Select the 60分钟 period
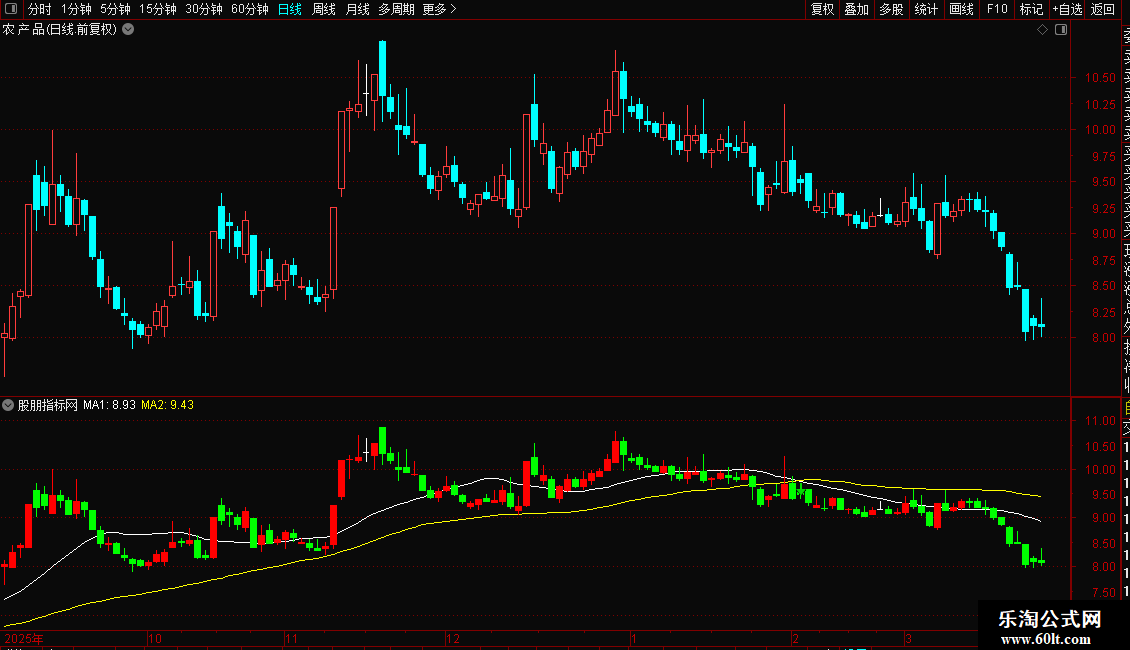This screenshot has height=650, width=1130. click(x=250, y=9)
